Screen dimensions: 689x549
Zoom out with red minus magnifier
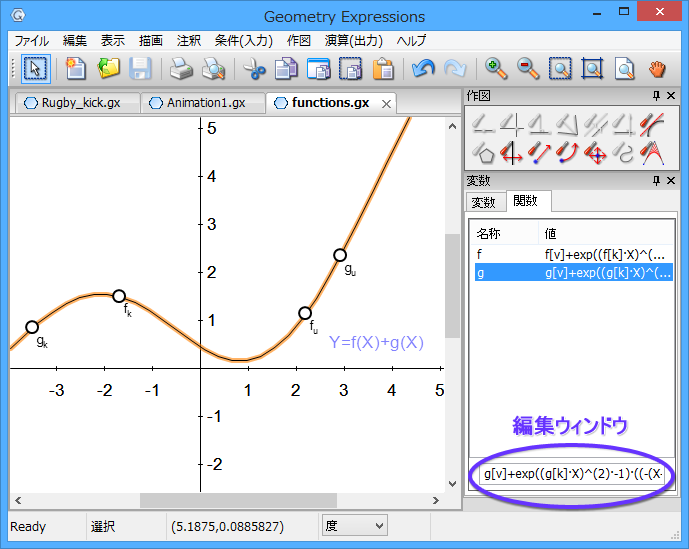pos(528,69)
